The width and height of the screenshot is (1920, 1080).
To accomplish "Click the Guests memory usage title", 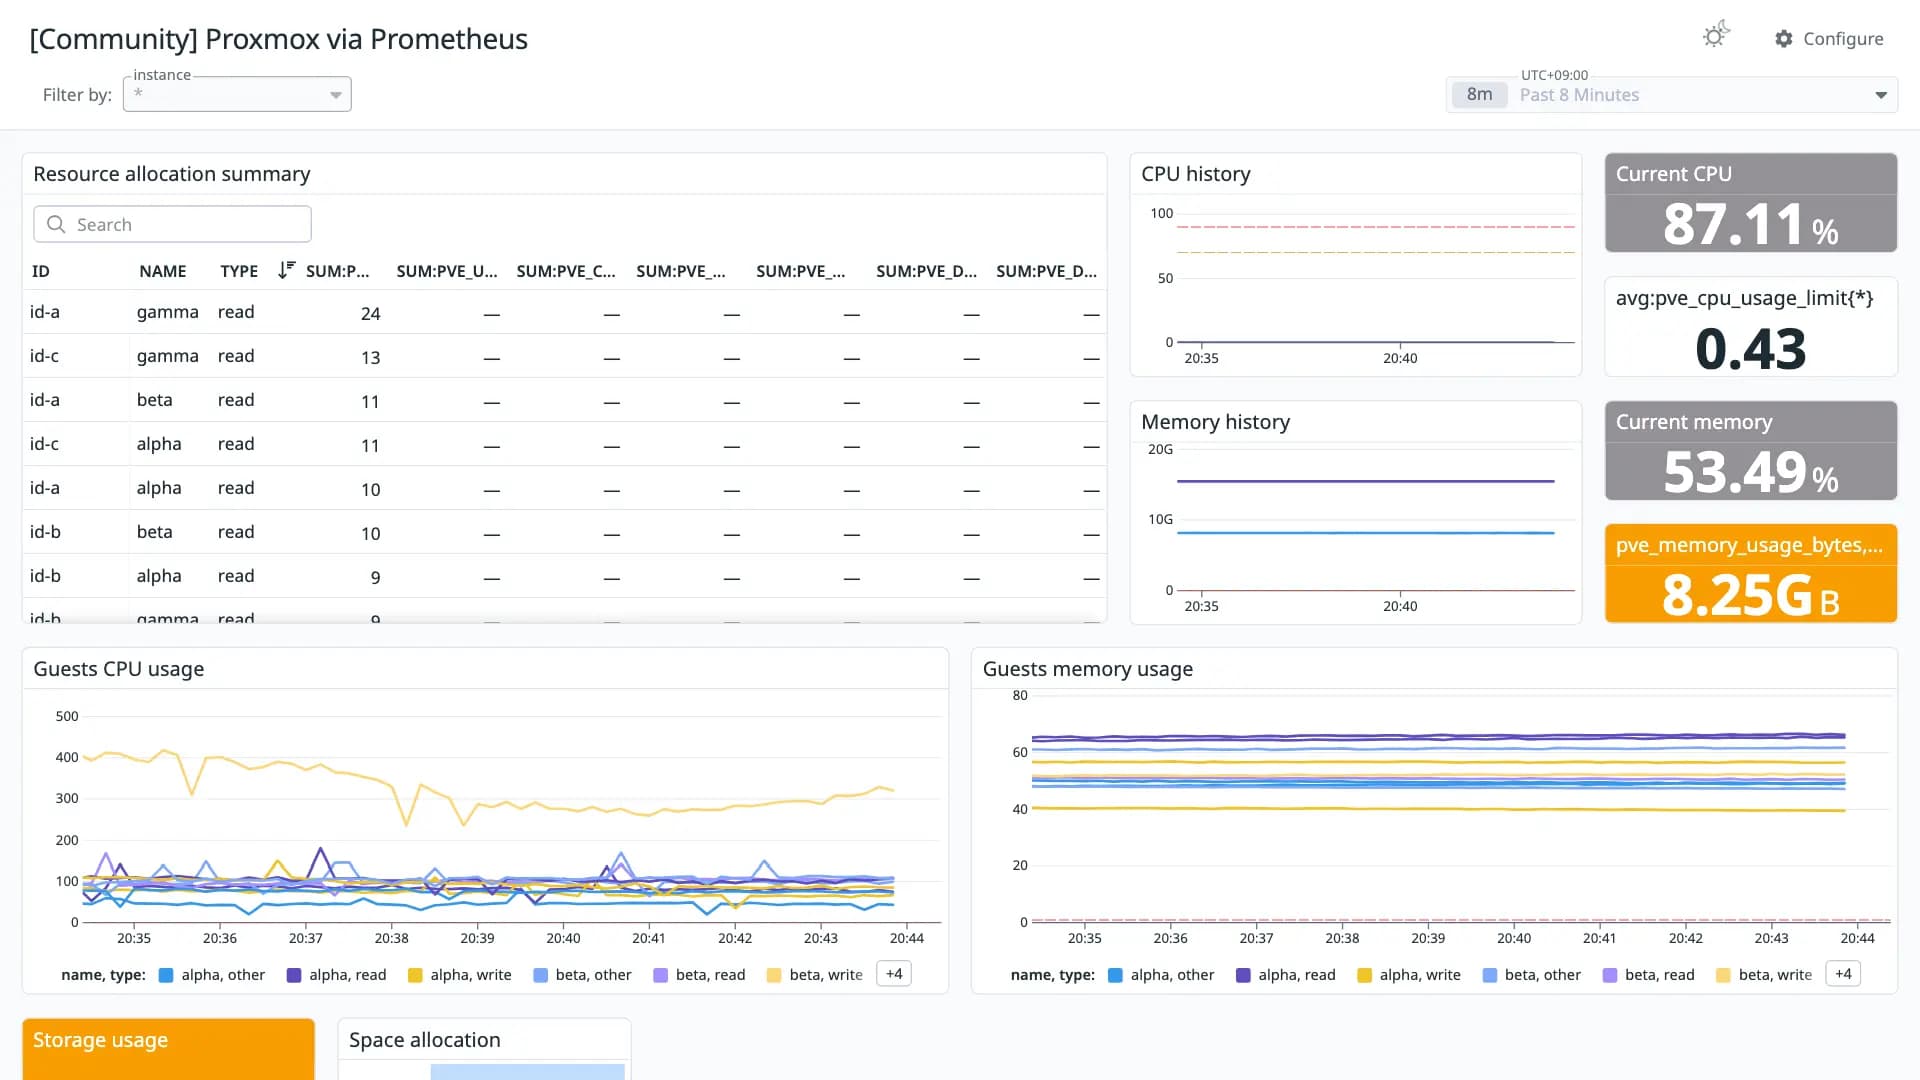I will [1087, 669].
